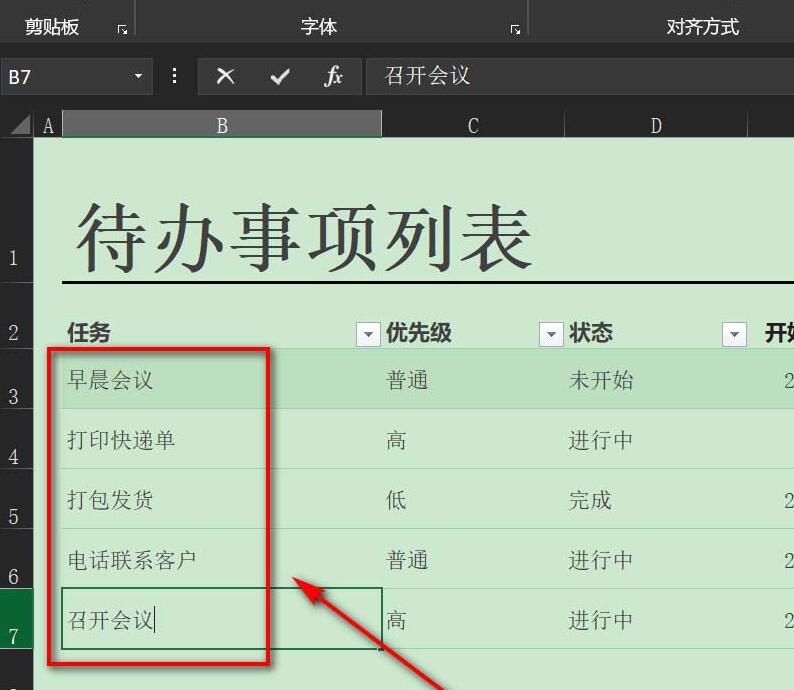The height and width of the screenshot is (690, 794).
Task: Click the 状态 header cell
Action: [x=656, y=333]
